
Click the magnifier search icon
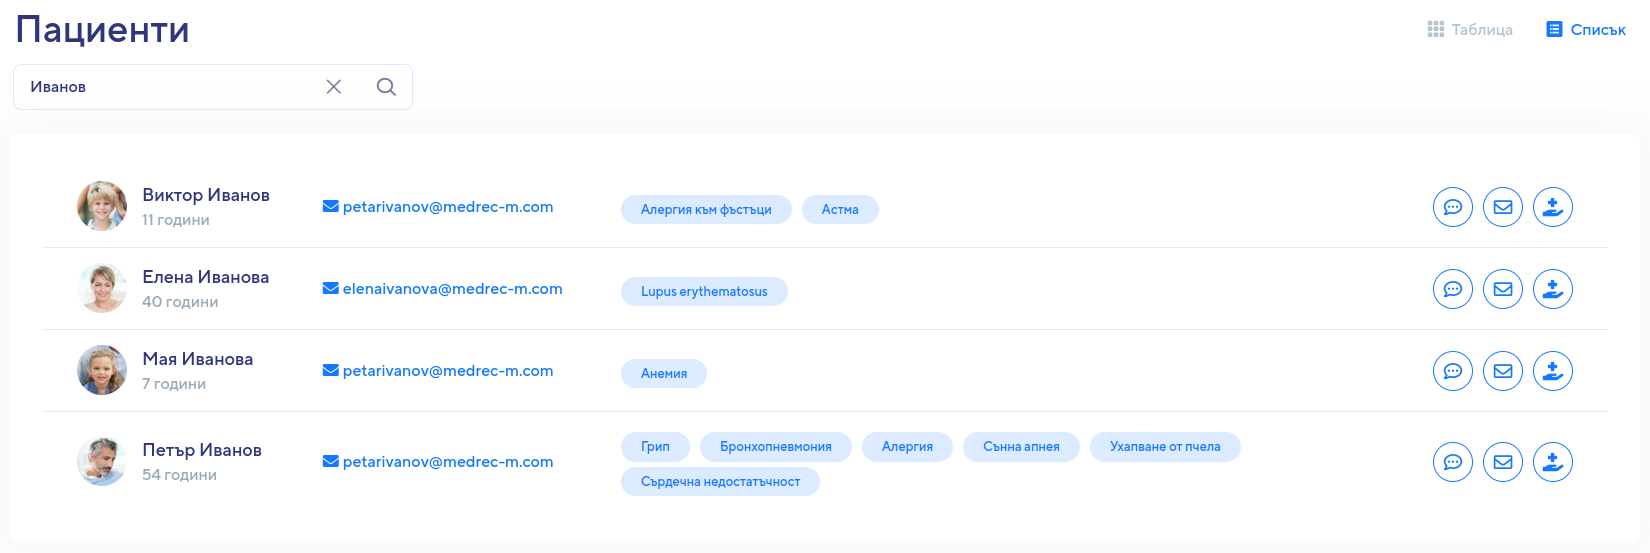(x=386, y=87)
